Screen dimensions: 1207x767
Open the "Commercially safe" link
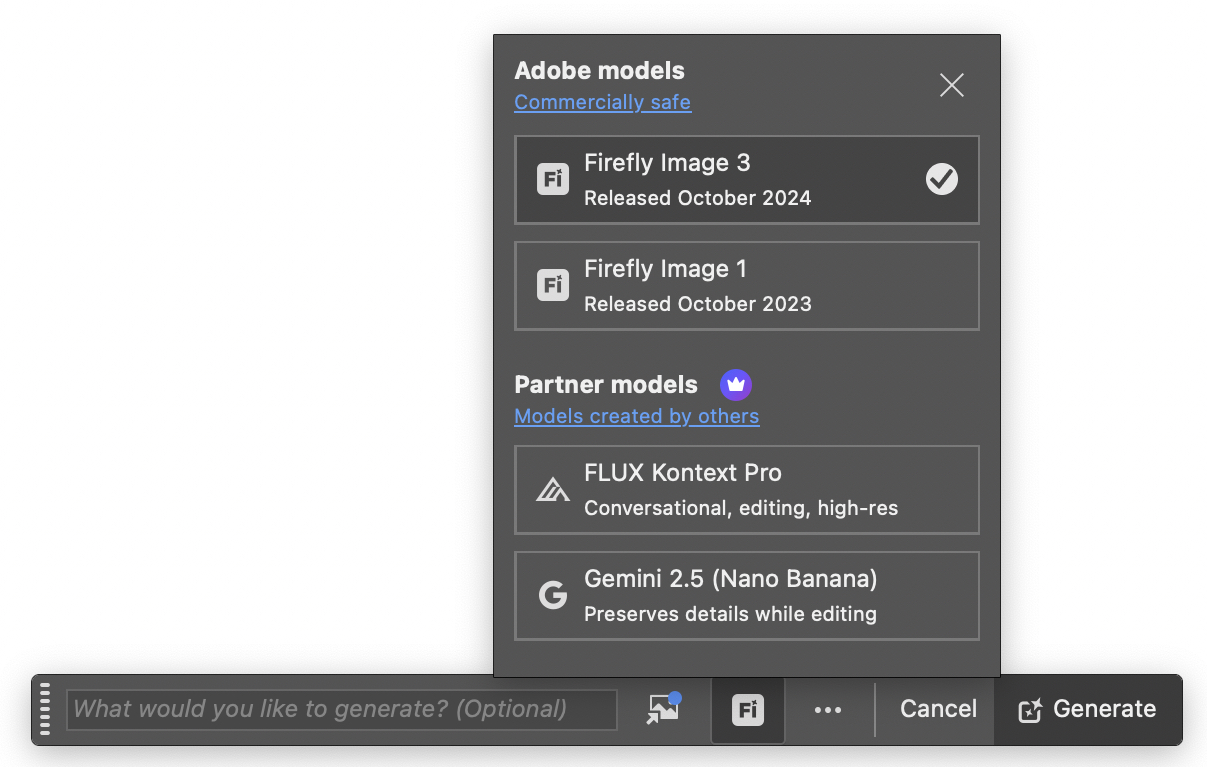(602, 102)
